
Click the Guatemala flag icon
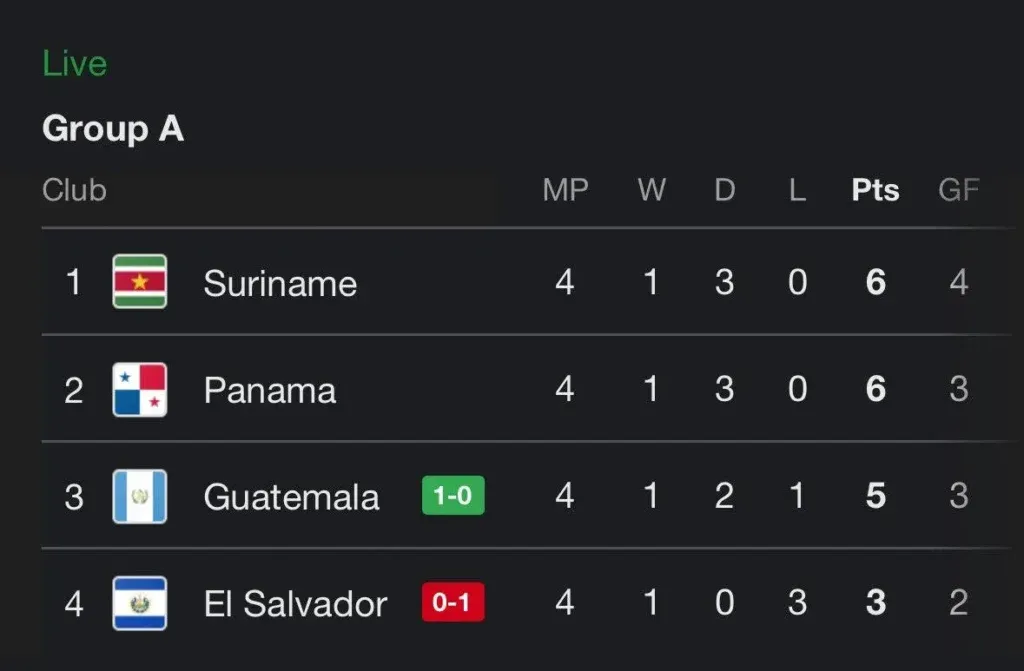(x=140, y=497)
